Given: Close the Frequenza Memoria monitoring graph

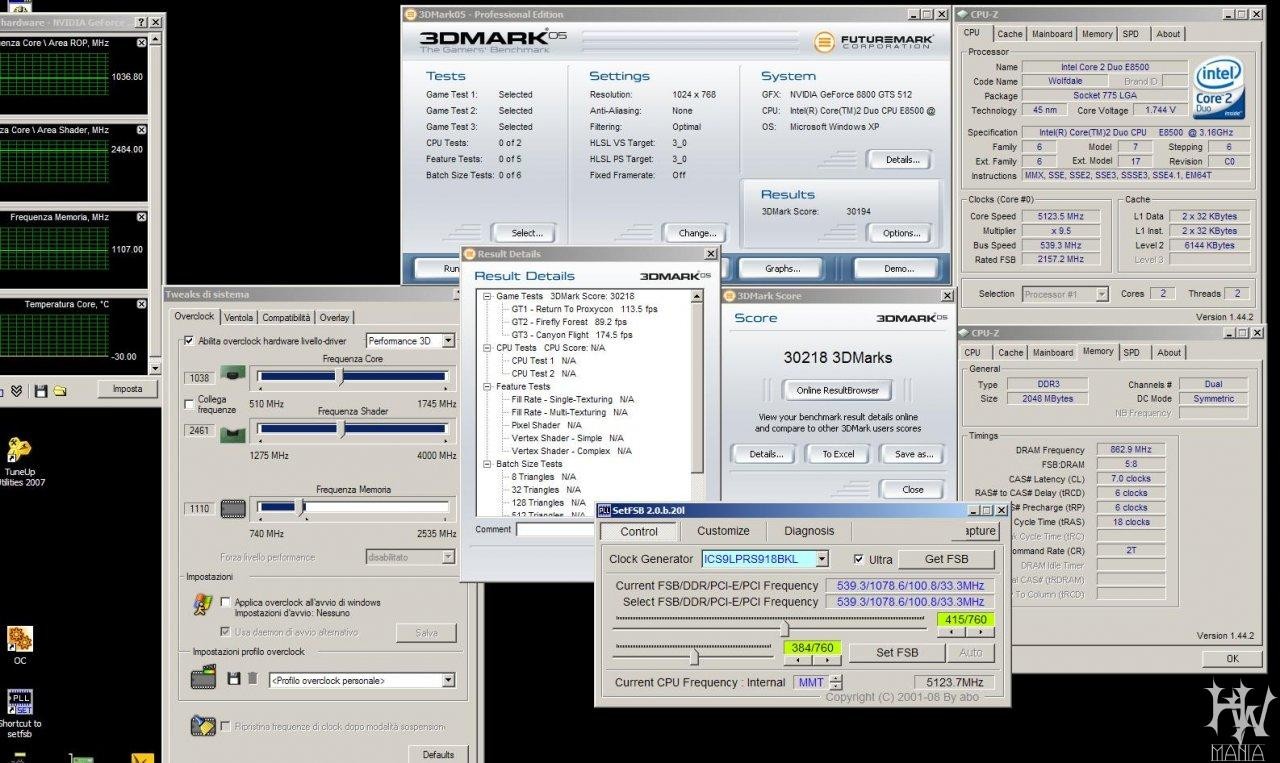Looking at the screenshot, I should tap(141, 217).
